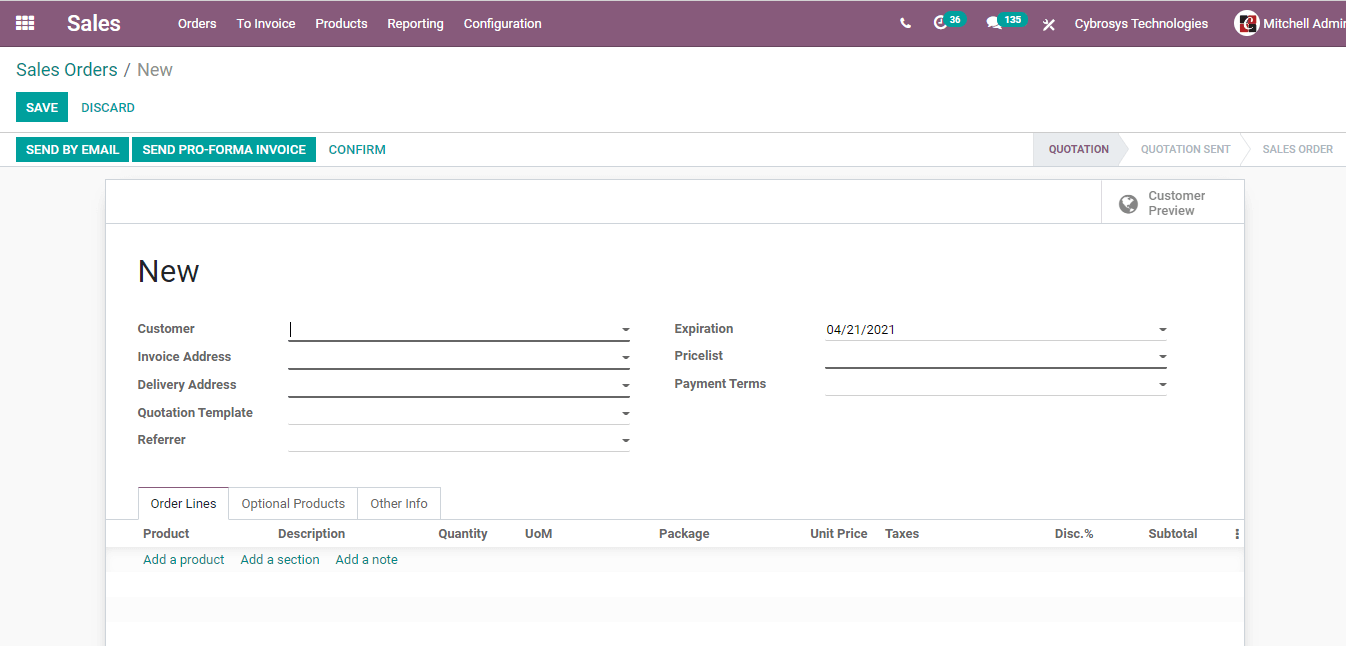Click Mitchell Admin user avatar
1346x646 pixels.
pyautogui.click(x=1246, y=23)
